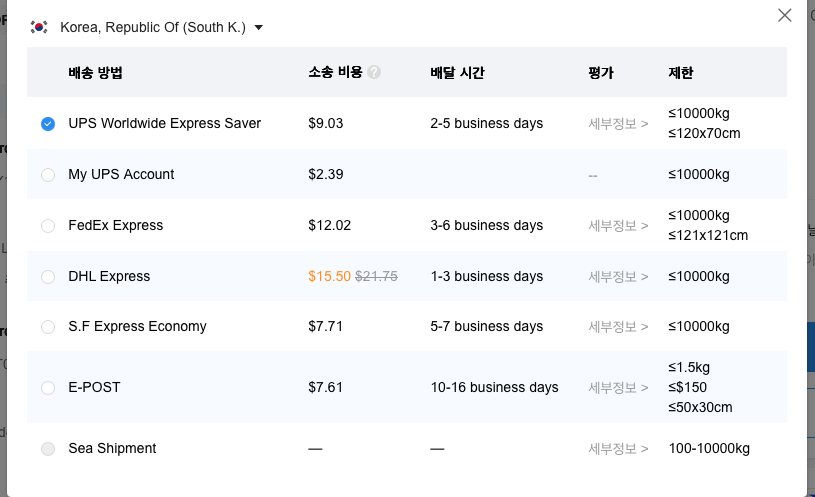Select UPS Worldwide Express Saver radio button
Screen dimensions: 815x497
point(48,124)
